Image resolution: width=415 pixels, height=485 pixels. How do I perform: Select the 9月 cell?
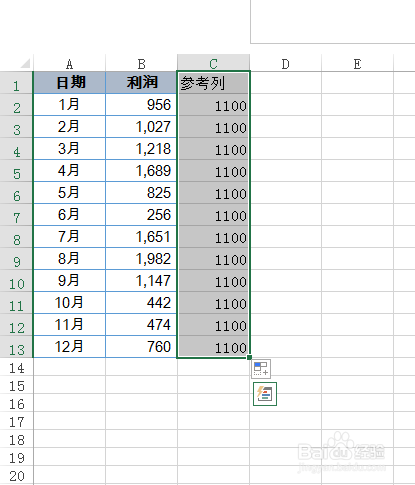tap(70, 281)
